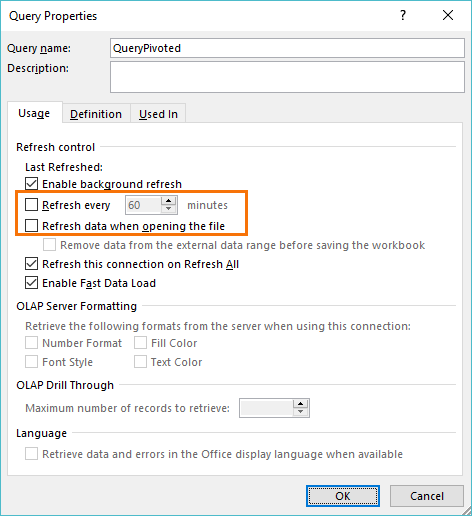Uncheck Enable background refresh

31,184
